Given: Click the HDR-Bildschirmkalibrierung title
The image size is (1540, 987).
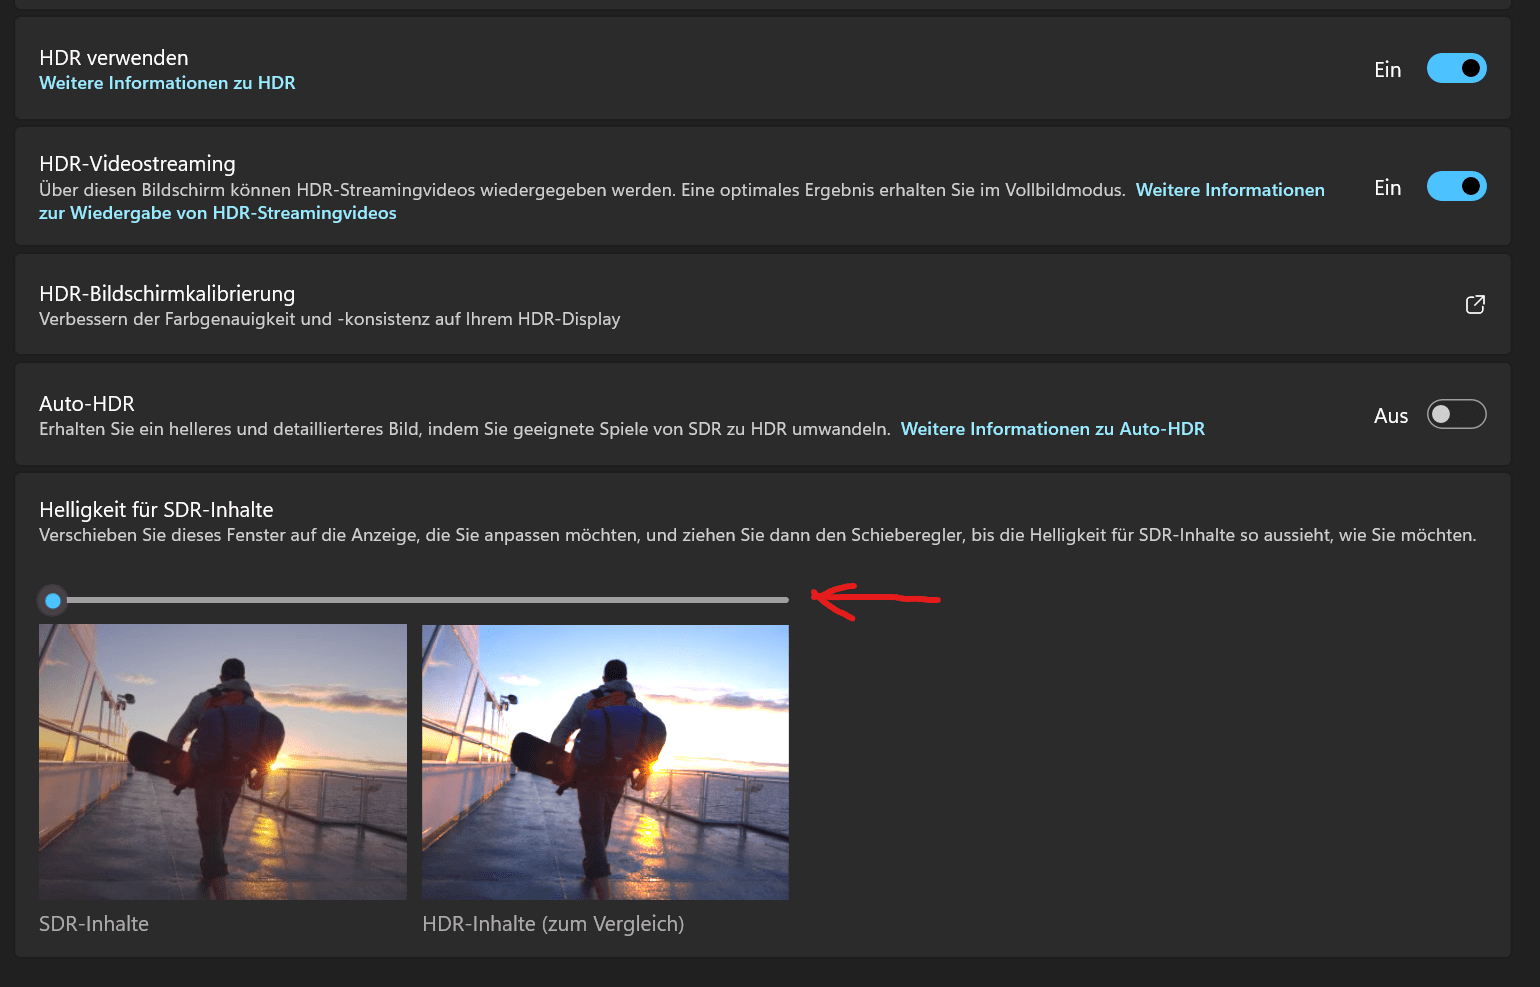Looking at the screenshot, I should pos(167,294).
